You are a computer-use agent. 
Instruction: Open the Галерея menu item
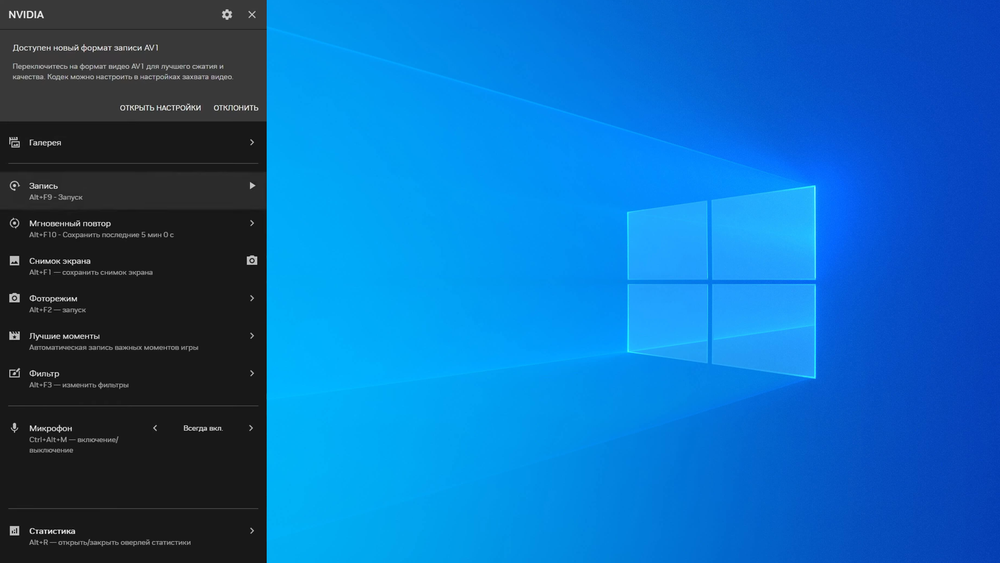(133, 142)
